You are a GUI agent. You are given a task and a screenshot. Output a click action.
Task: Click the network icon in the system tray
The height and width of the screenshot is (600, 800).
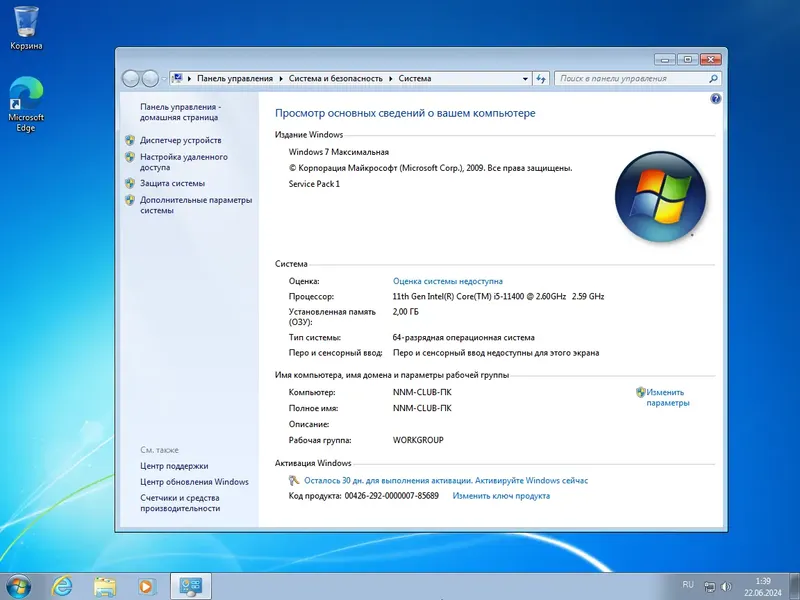pos(710,588)
